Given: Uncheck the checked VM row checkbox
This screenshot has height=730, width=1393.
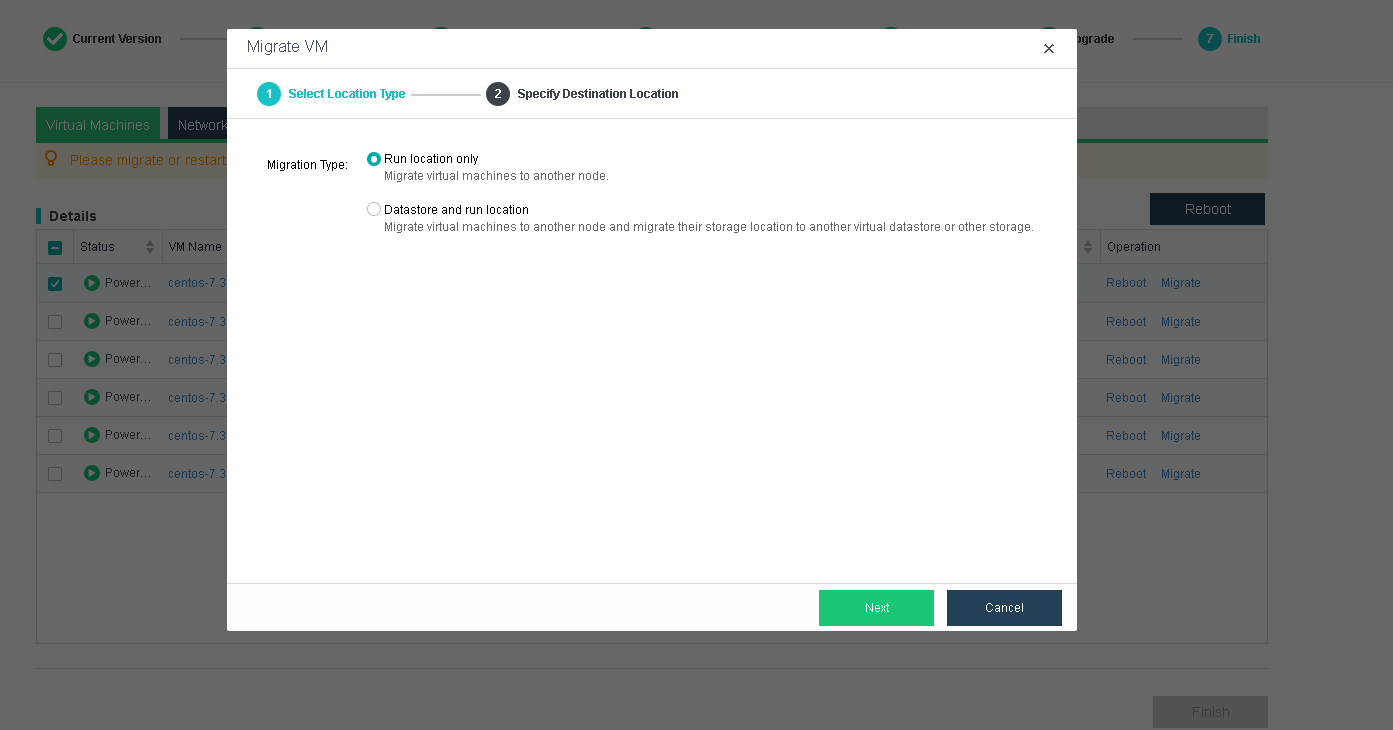Looking at the screenshot, I should 55,284.
